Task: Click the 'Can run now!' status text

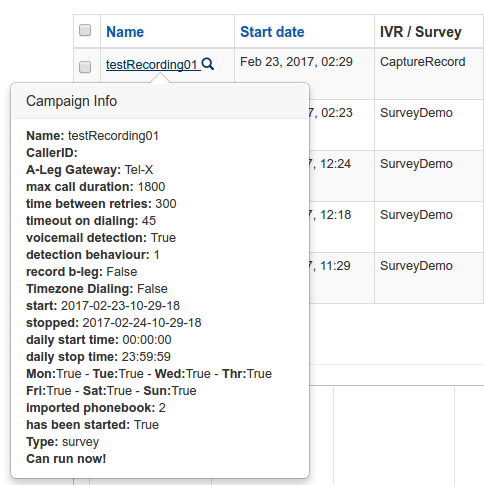Action: (x=66, y=459)
